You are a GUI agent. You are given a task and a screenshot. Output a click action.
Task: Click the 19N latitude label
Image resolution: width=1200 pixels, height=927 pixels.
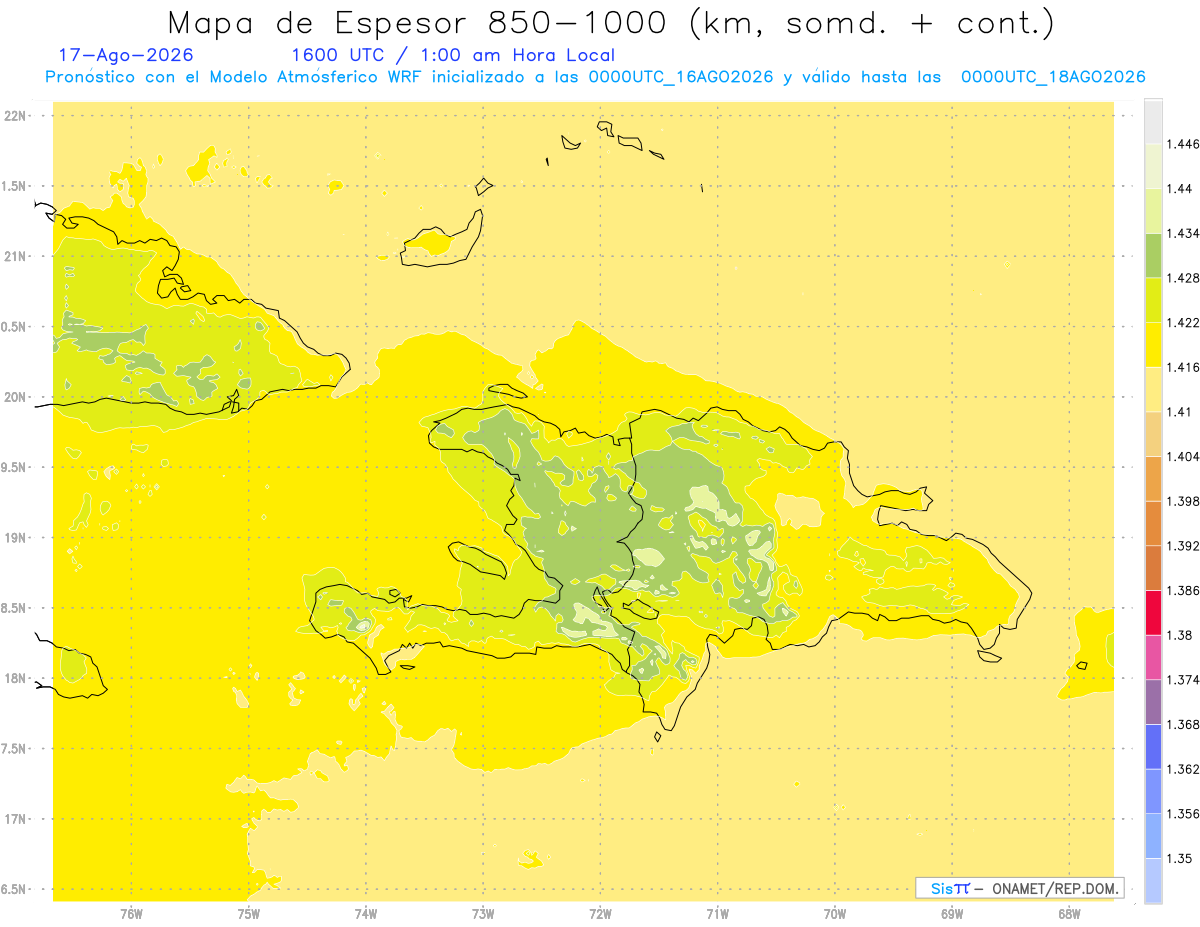pos(17,538)
